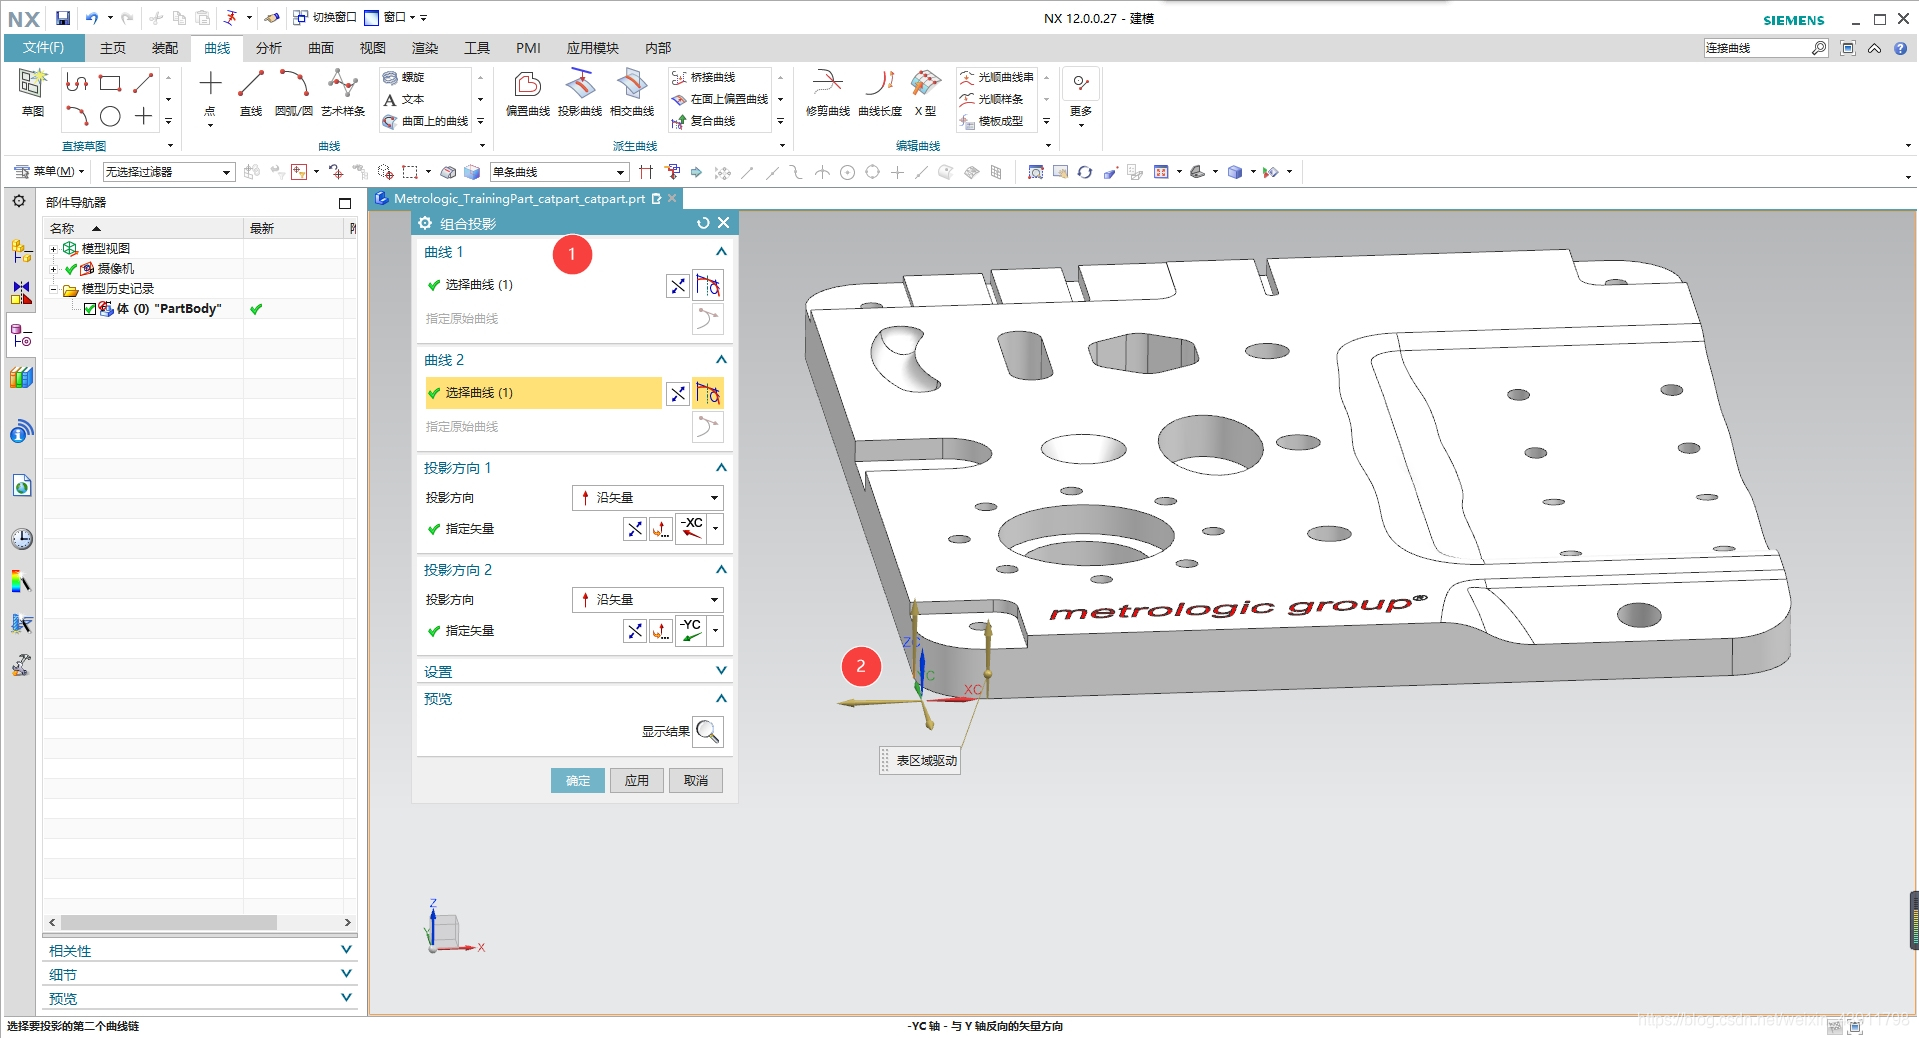
Task: Open the 无选择过滤器 filter dropdown
Action: click(x=169, y=172)
